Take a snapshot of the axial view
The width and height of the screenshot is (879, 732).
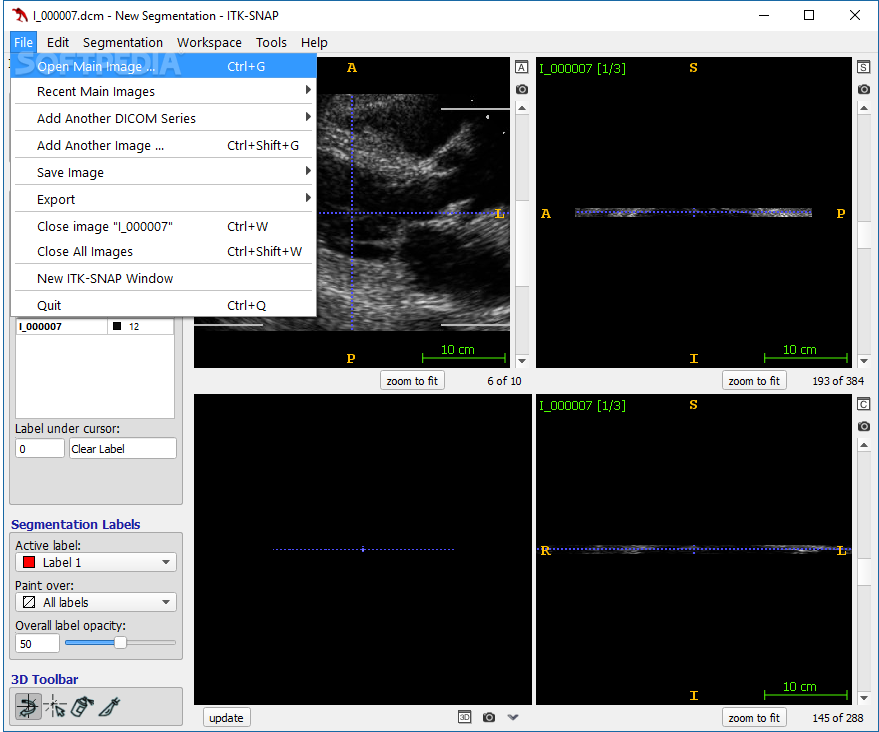pos(521,89)
